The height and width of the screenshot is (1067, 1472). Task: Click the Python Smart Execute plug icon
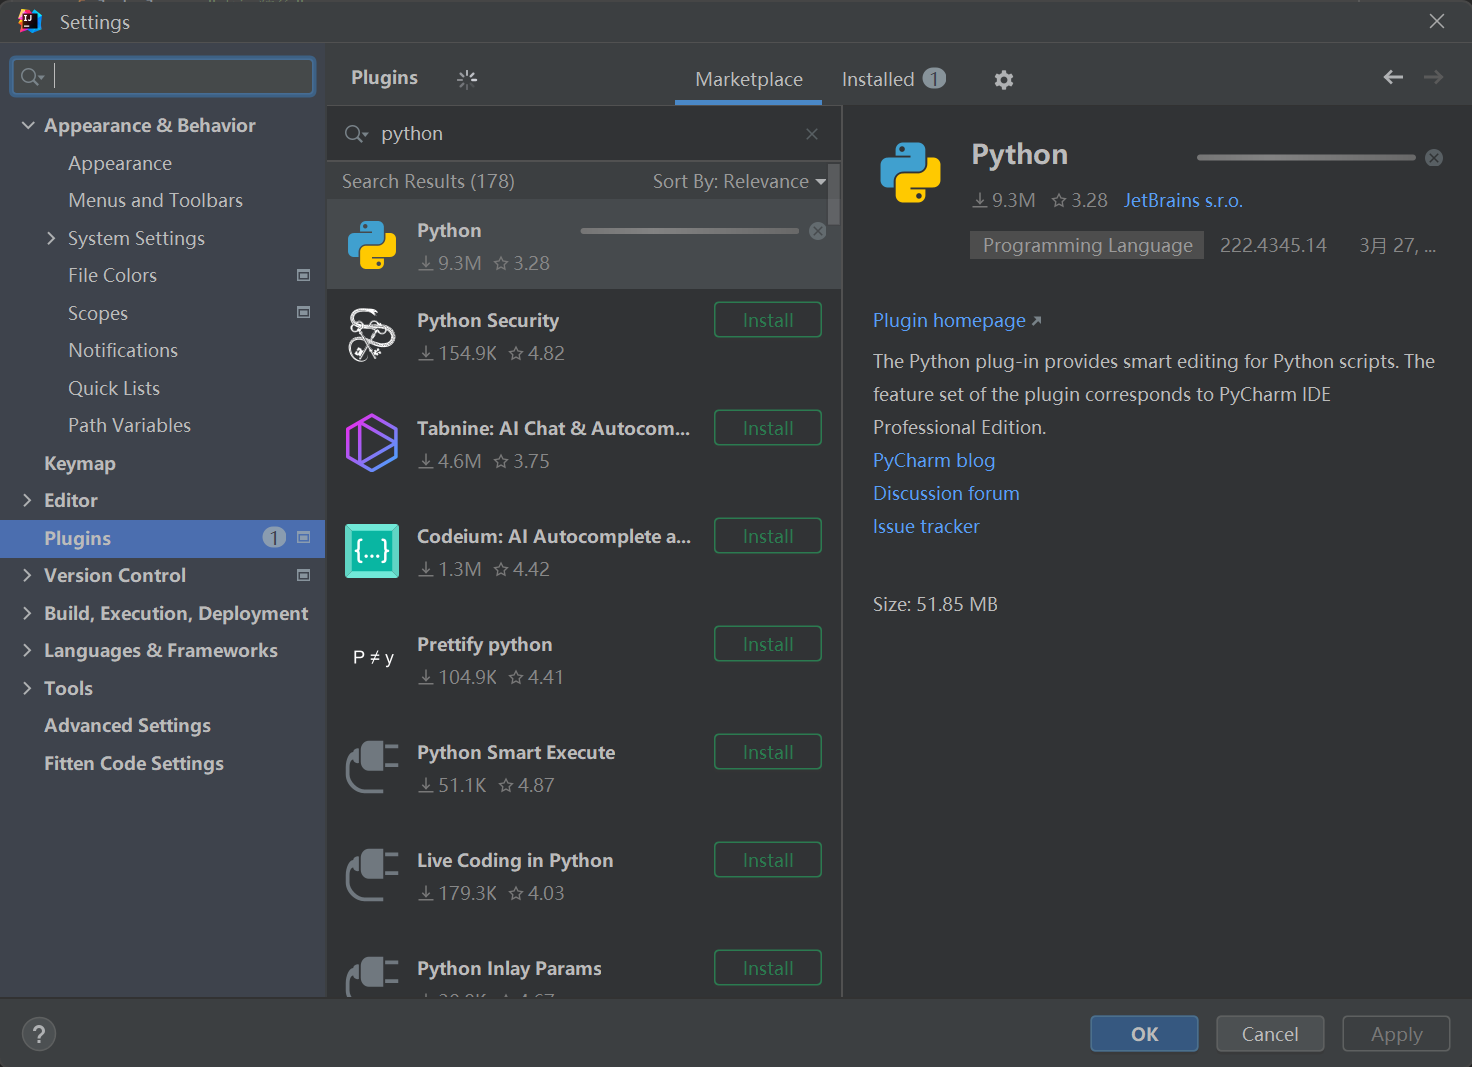click(372, 767)
